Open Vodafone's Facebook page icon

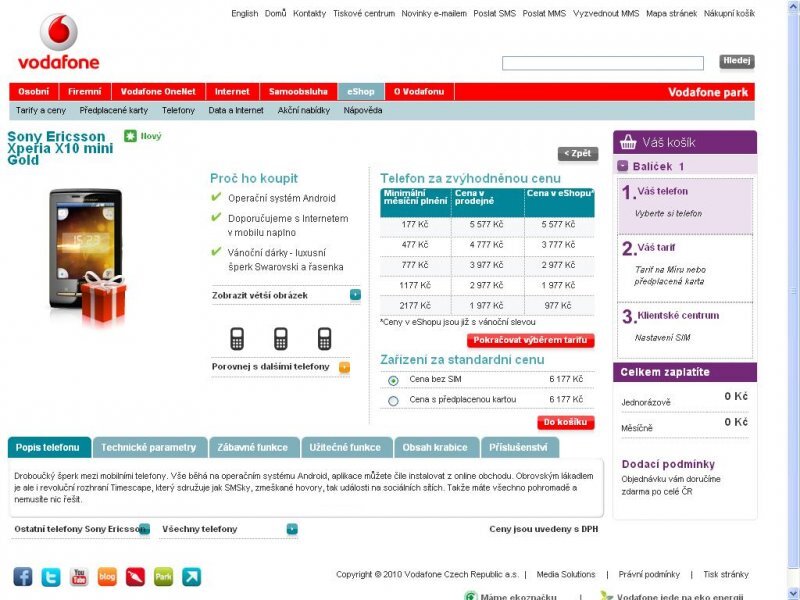[x=23, y=575]
